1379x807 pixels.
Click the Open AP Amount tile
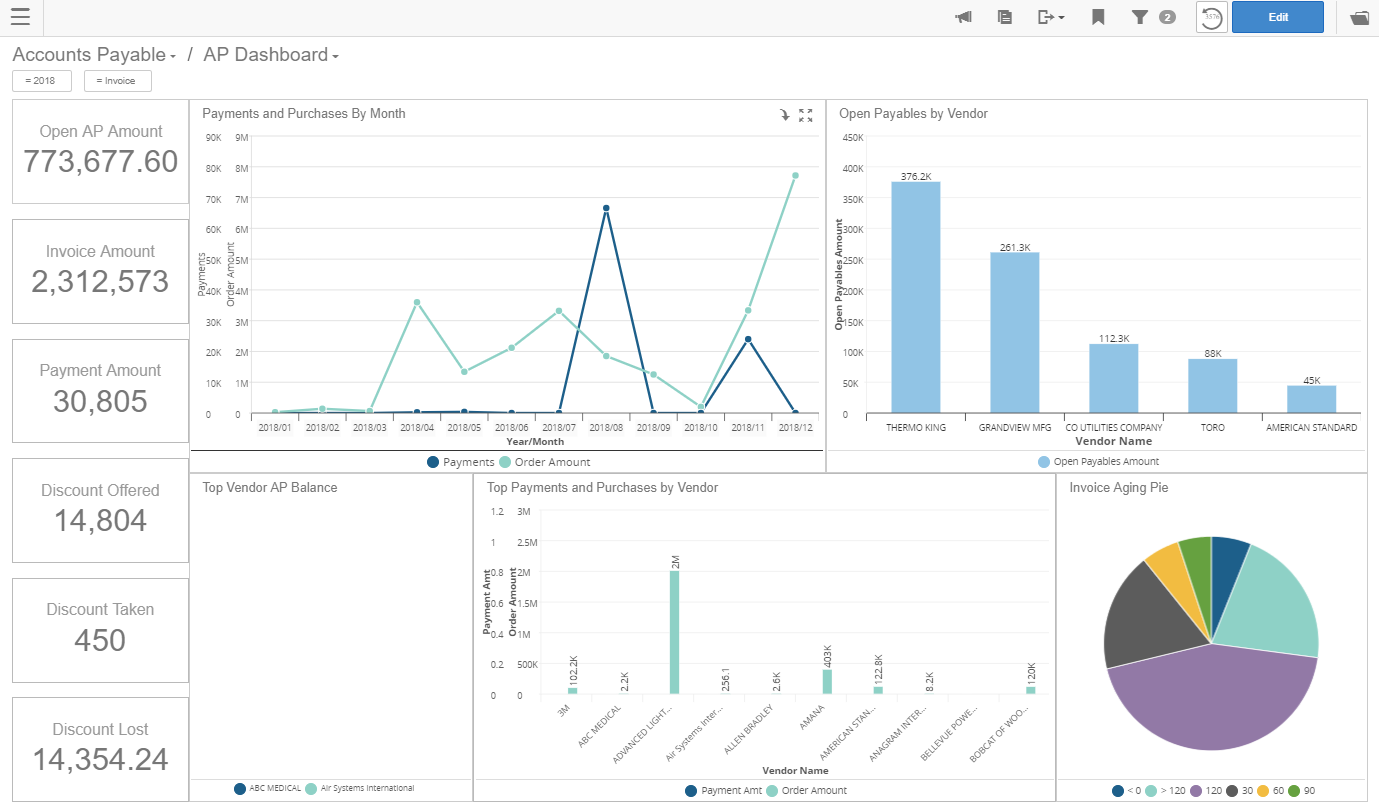pyautogui.click(x=99, y=151)
